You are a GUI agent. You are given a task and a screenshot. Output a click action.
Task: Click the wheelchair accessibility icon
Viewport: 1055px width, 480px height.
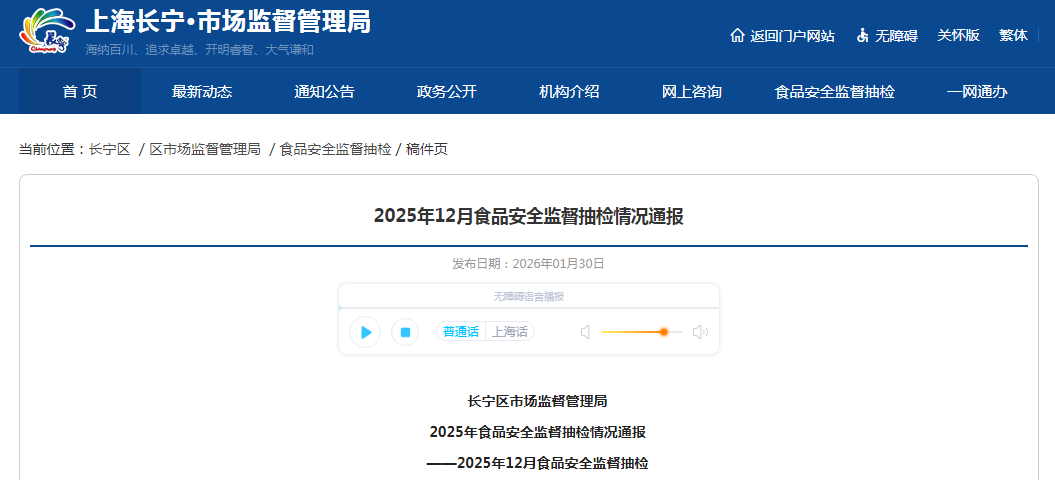863,36
